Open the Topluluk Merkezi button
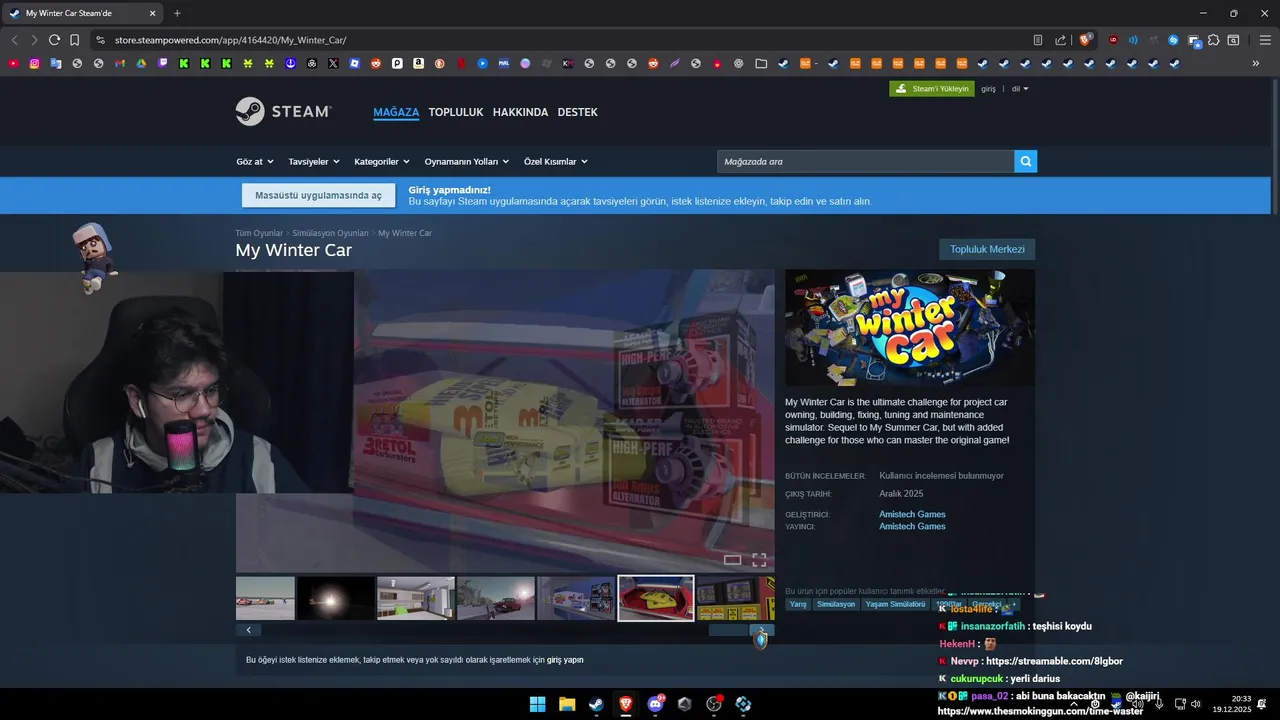 [987, 249]
